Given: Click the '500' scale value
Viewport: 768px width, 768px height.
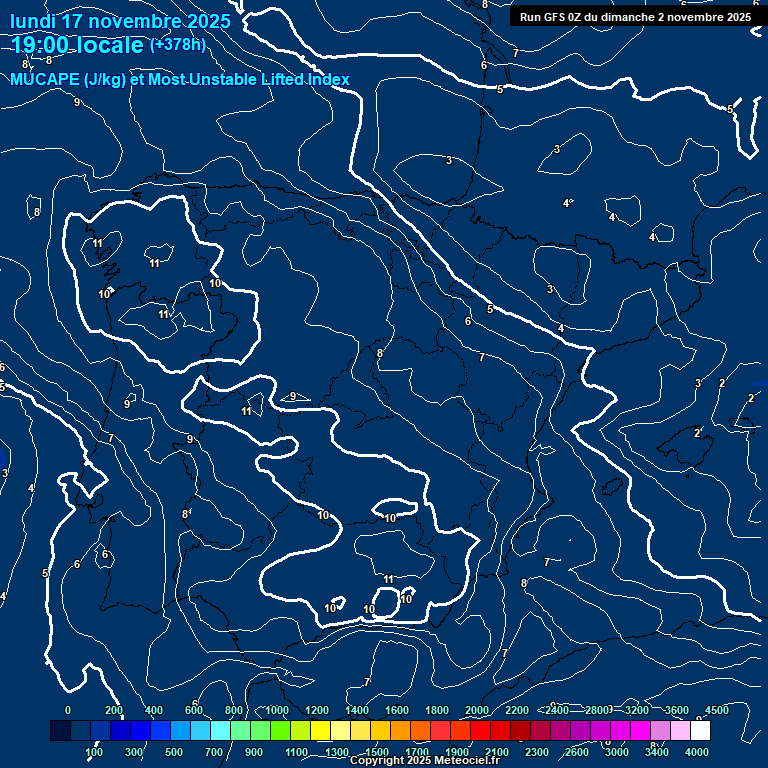Looking at the screenshot, I should (174, 752).
